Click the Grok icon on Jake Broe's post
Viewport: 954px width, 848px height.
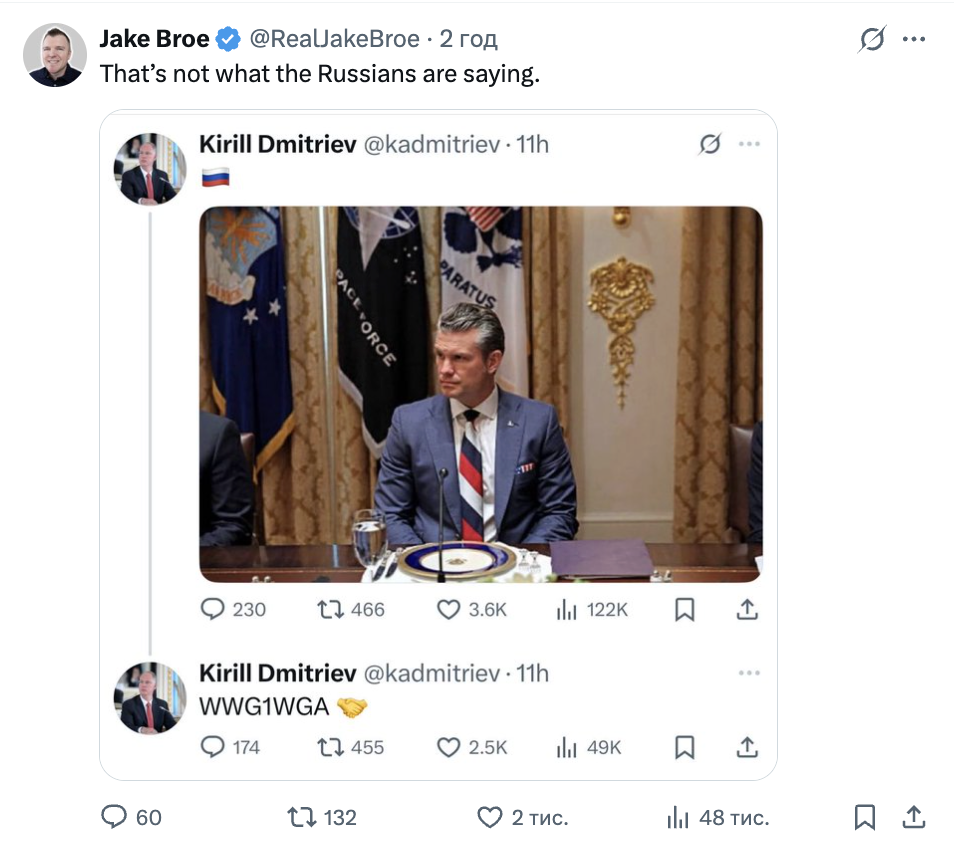[872, 40]
